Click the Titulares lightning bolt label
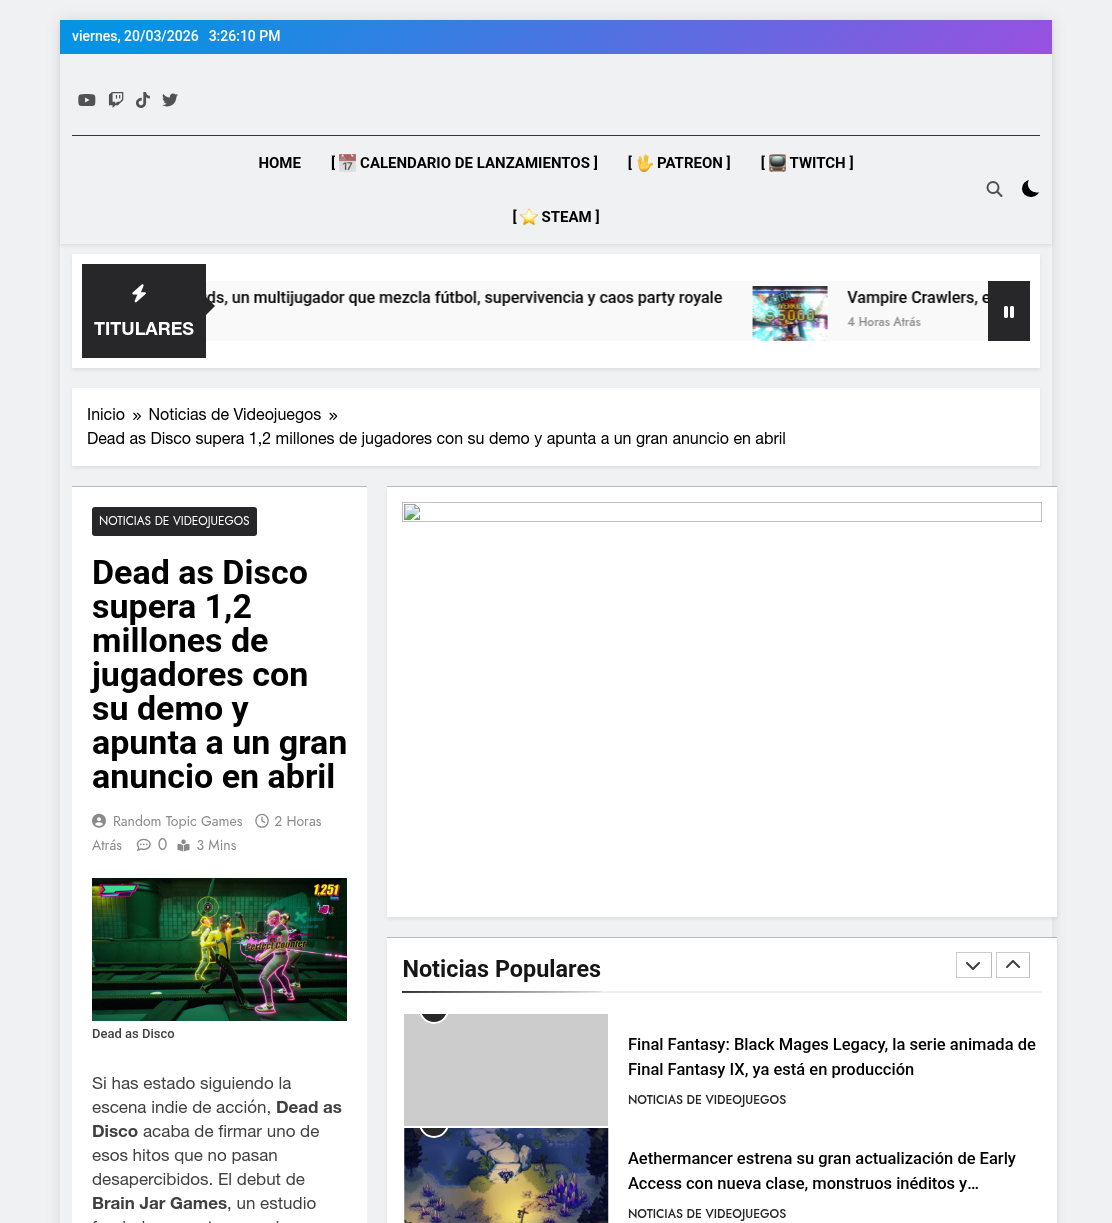 point(144,311)
